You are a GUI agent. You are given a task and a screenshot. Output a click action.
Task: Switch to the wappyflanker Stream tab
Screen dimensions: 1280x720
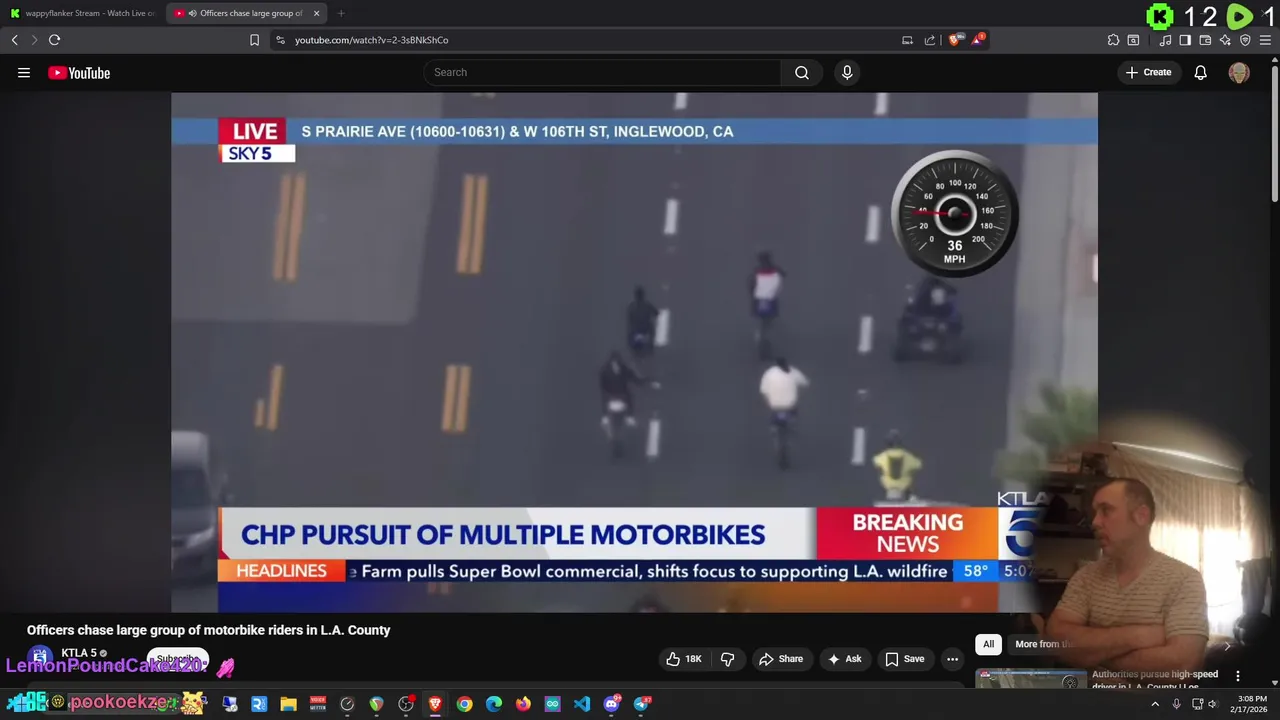click(x=82, y=13)
